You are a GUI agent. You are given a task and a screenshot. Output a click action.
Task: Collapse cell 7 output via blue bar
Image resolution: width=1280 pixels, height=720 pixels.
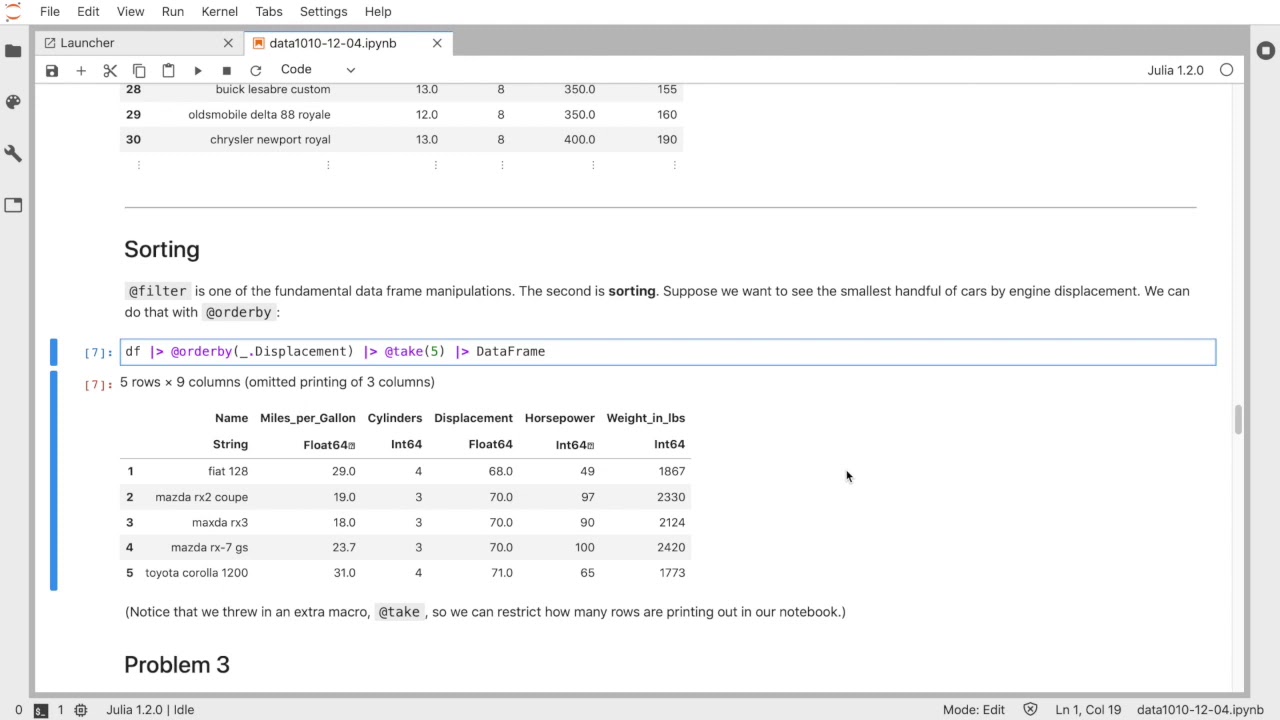pyautogui.click(x=54, y=480)
